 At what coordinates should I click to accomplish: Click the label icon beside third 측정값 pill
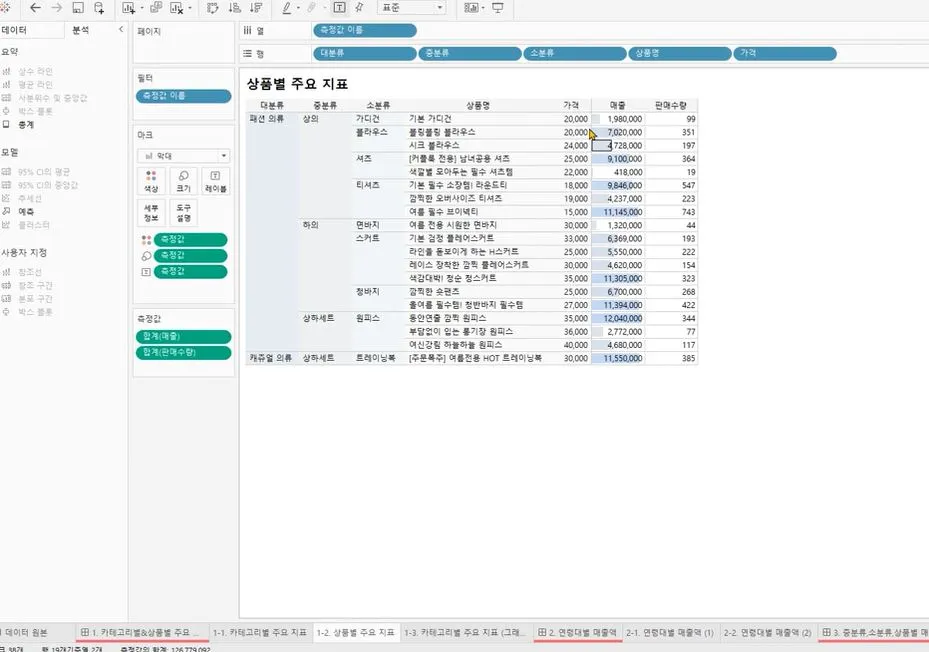(x=146, y=272)
